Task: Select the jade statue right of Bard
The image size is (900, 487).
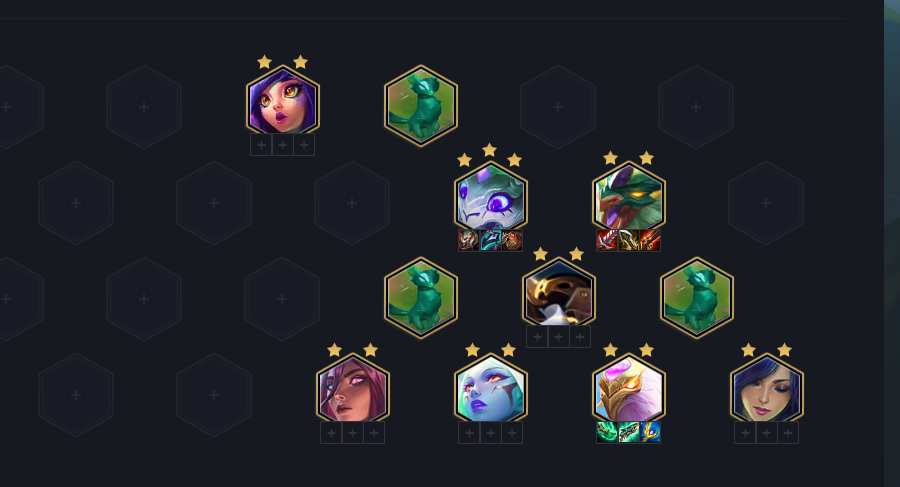Action: coord(697,297)
